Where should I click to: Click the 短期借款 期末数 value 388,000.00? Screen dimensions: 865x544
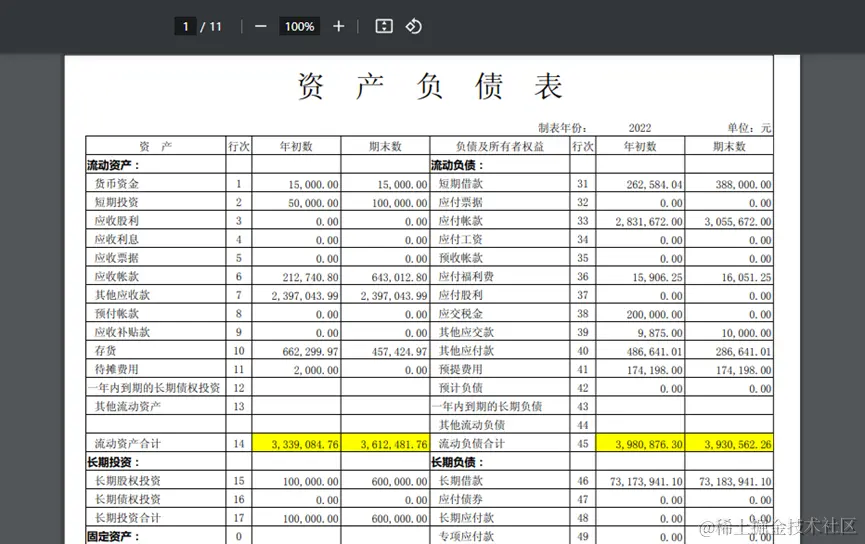pos(743,184)
